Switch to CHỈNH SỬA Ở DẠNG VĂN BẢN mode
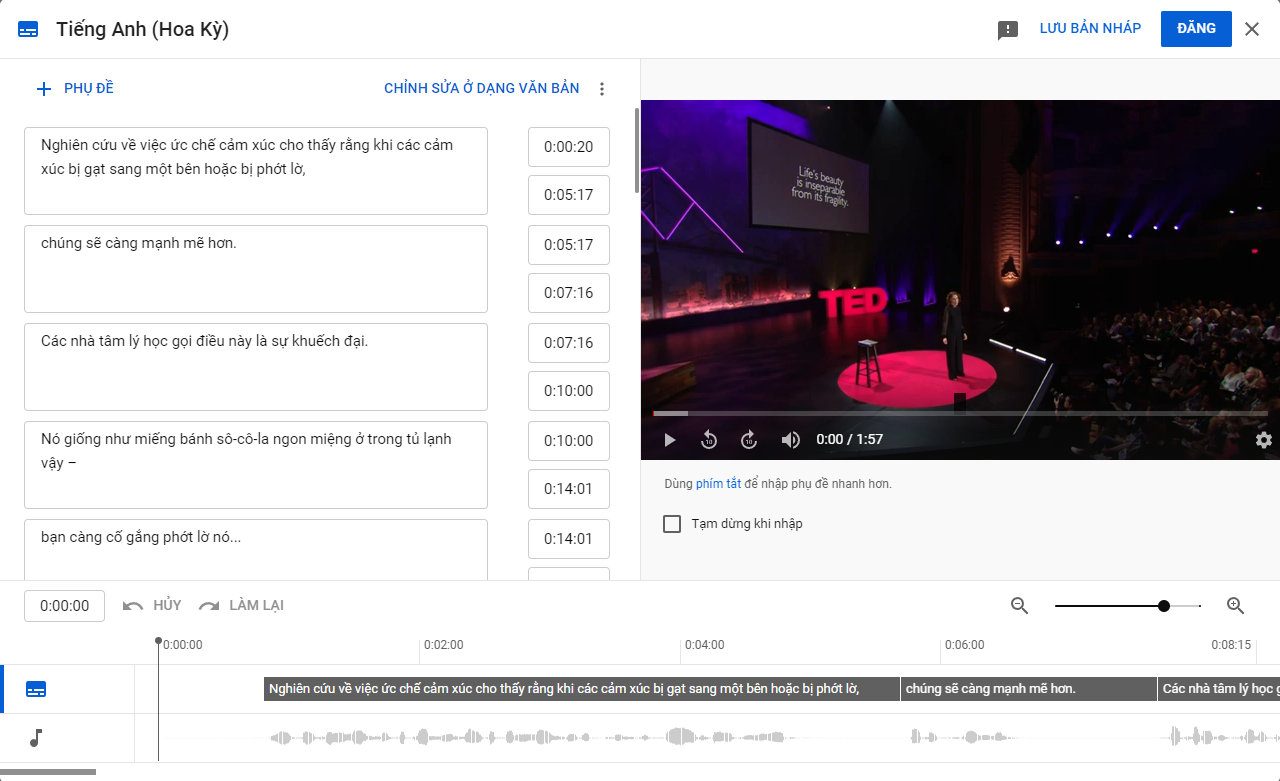Screen dimensions: 1280x781 coord(481,88)
